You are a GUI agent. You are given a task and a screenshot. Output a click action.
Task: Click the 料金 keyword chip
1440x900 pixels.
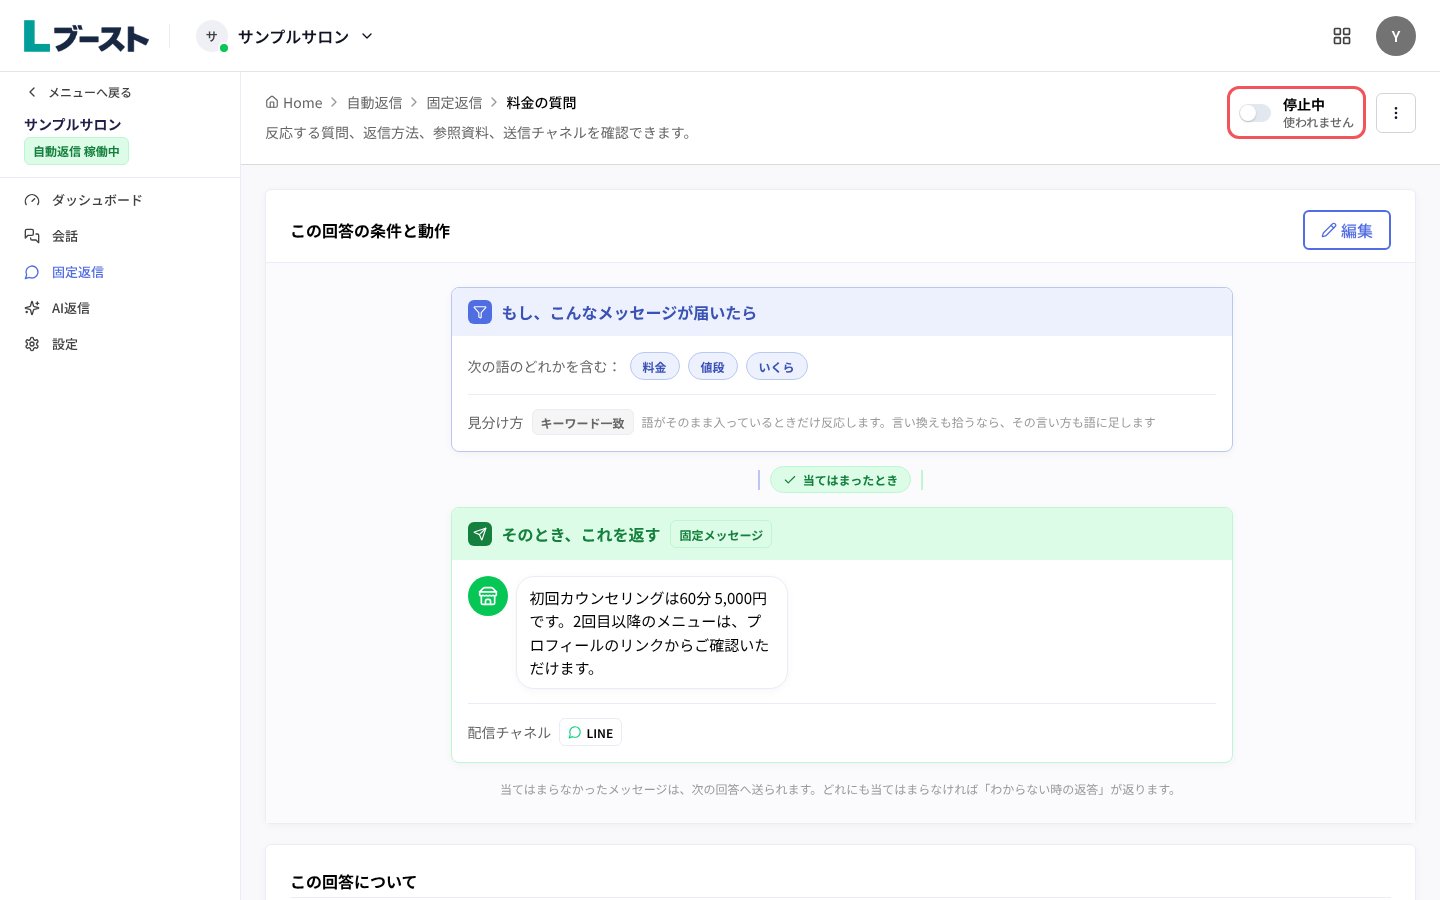pos(655,367)
